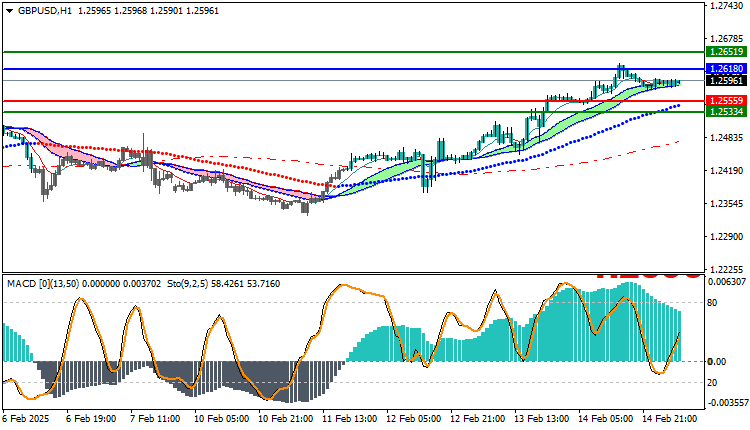The height and width of the screenshot is (430, 750).
Task: Select the 6 Feb 19:00 time label
Action: point(91,419)
